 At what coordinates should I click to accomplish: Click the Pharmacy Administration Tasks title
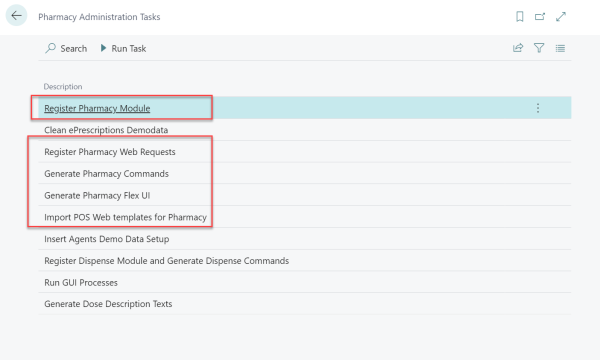tap(99, 17)
